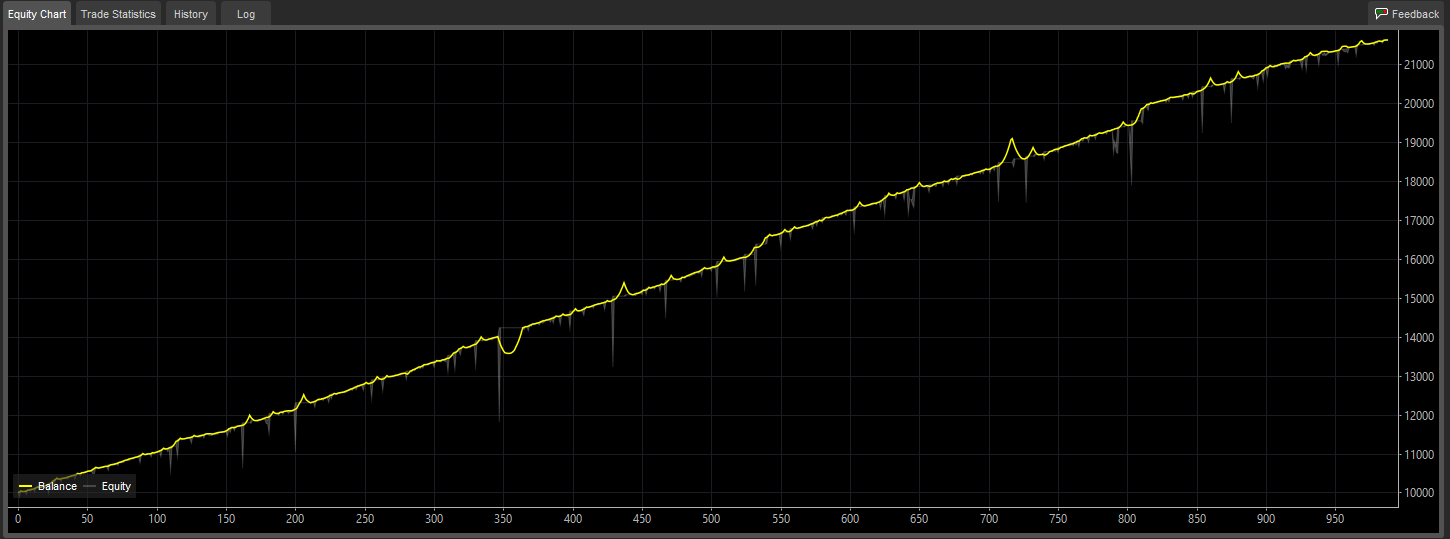Open the Trade Statistics tab
The height and width of the screenshot is (539, 1450).
click(x=118, y=14)
